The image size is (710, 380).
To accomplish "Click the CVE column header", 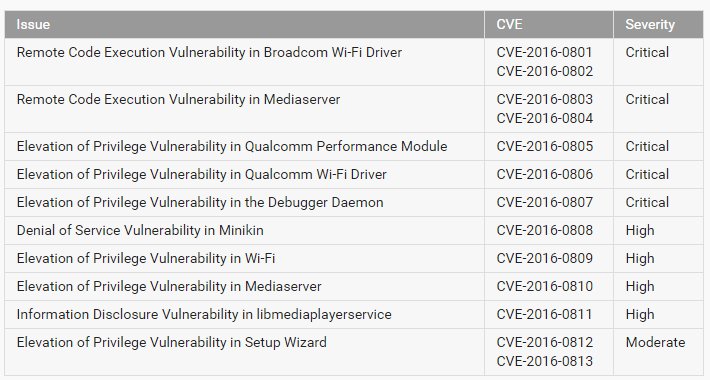I will coord(509,24).
